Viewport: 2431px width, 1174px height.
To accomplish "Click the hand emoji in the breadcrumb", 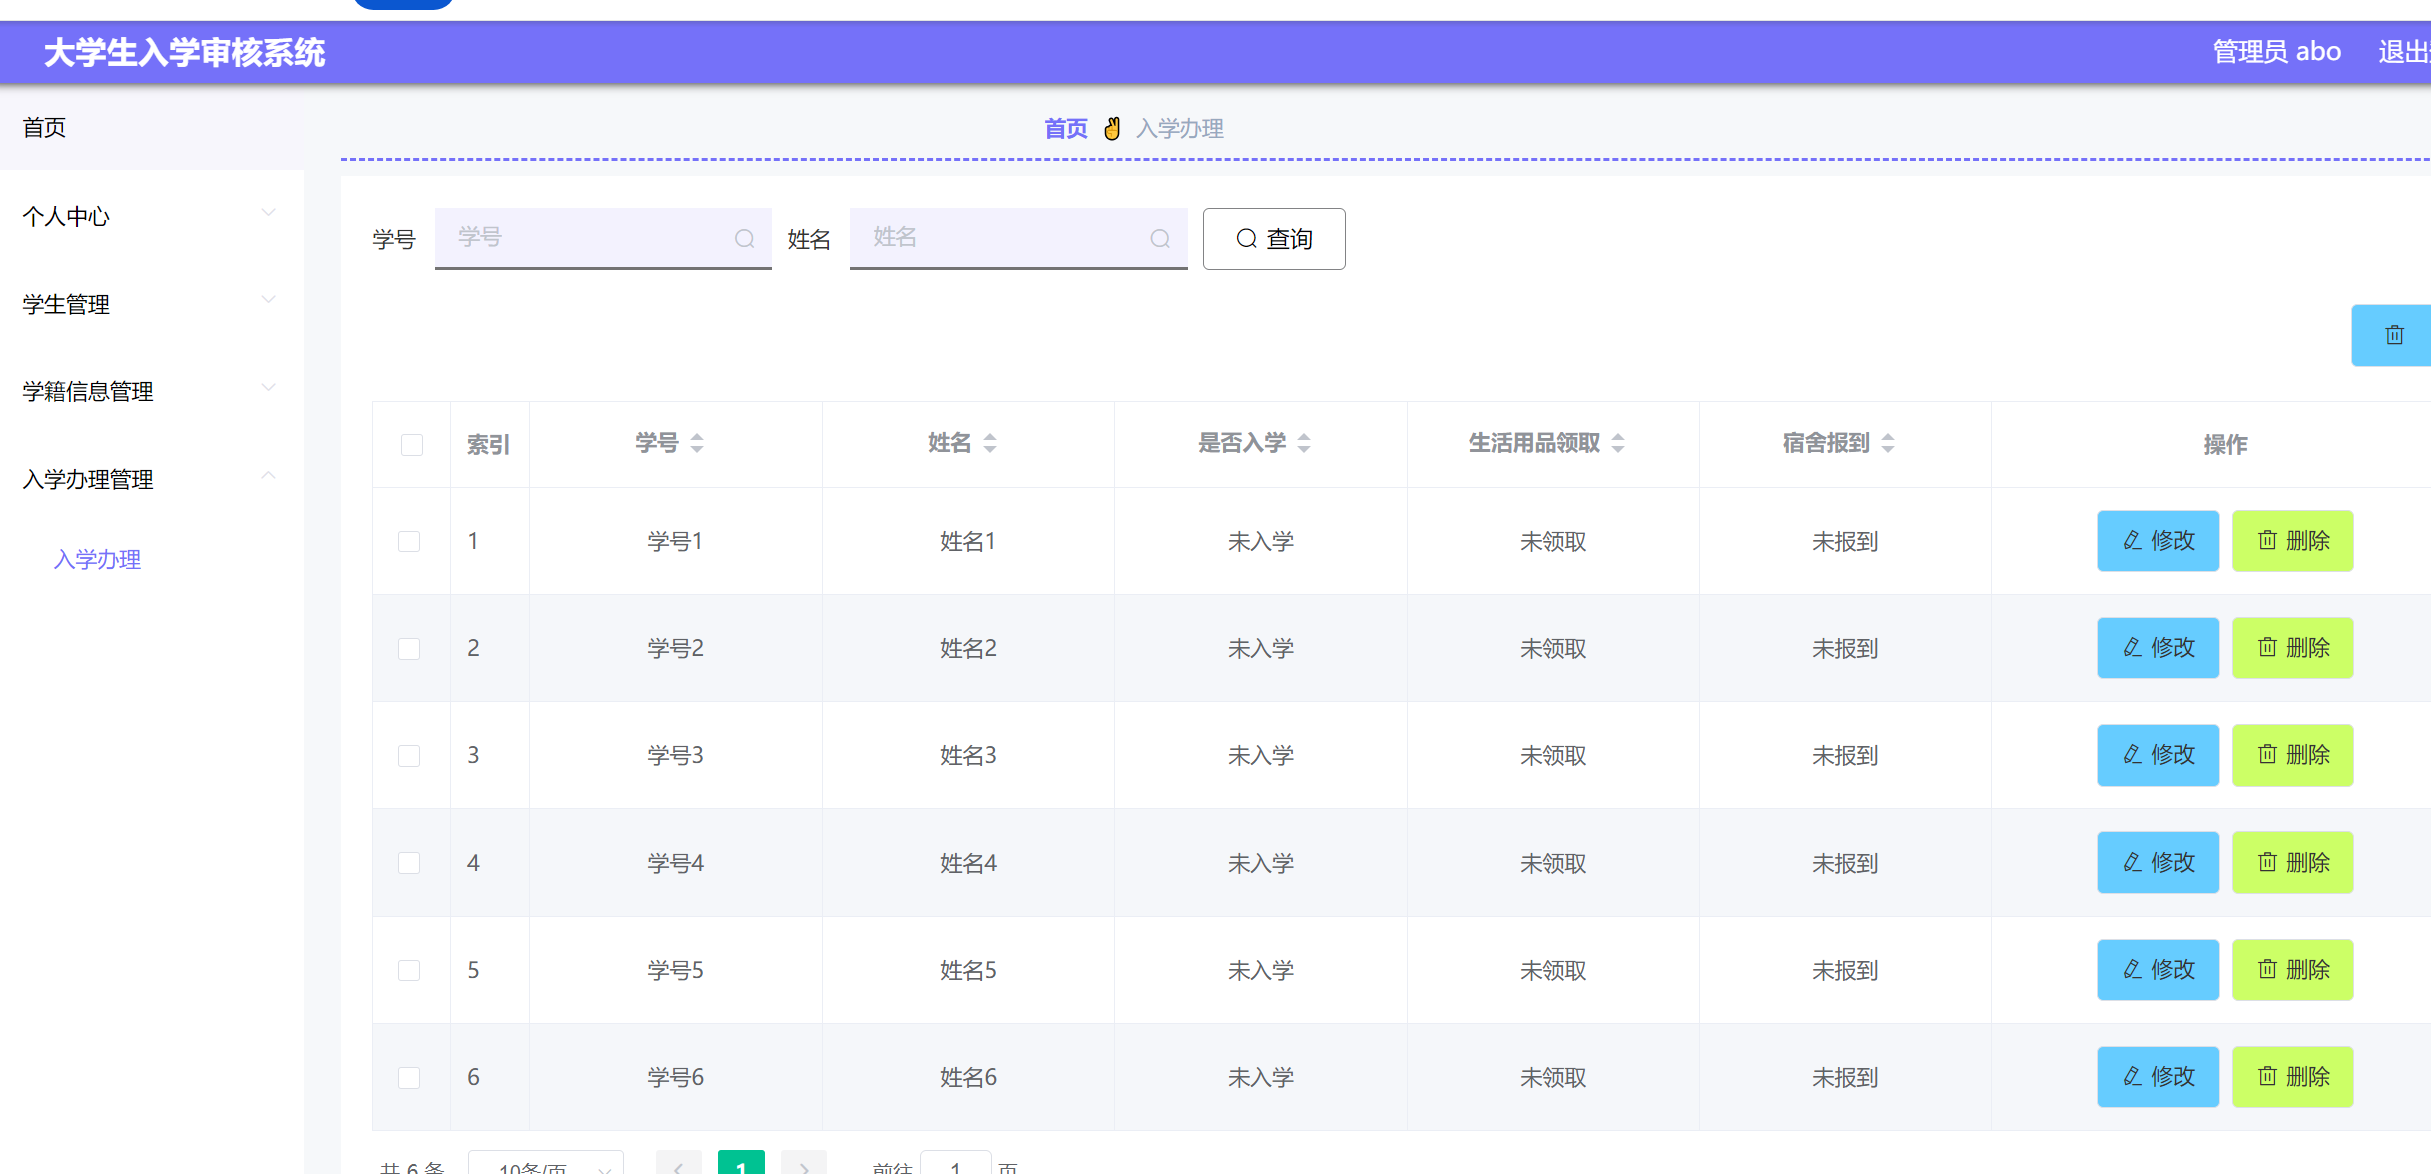I will (1111, 128).
